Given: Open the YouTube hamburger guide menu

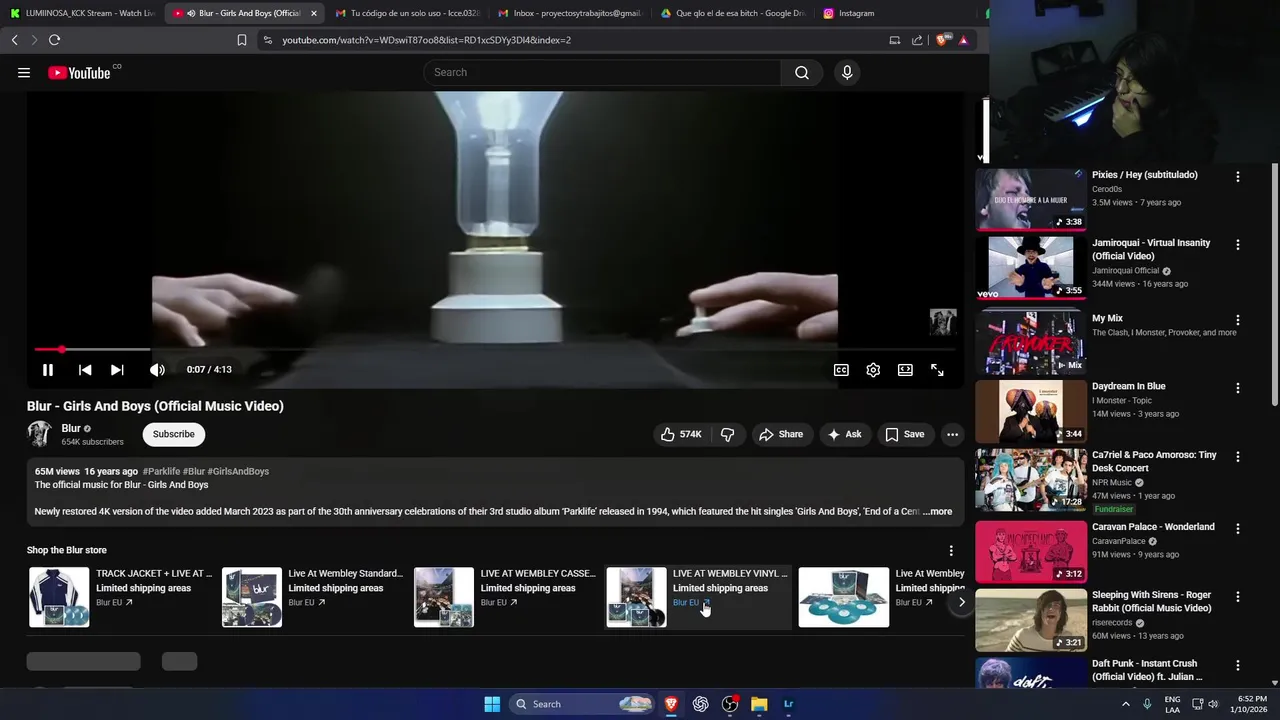Looking at the screenshot, I should [24, 72].
